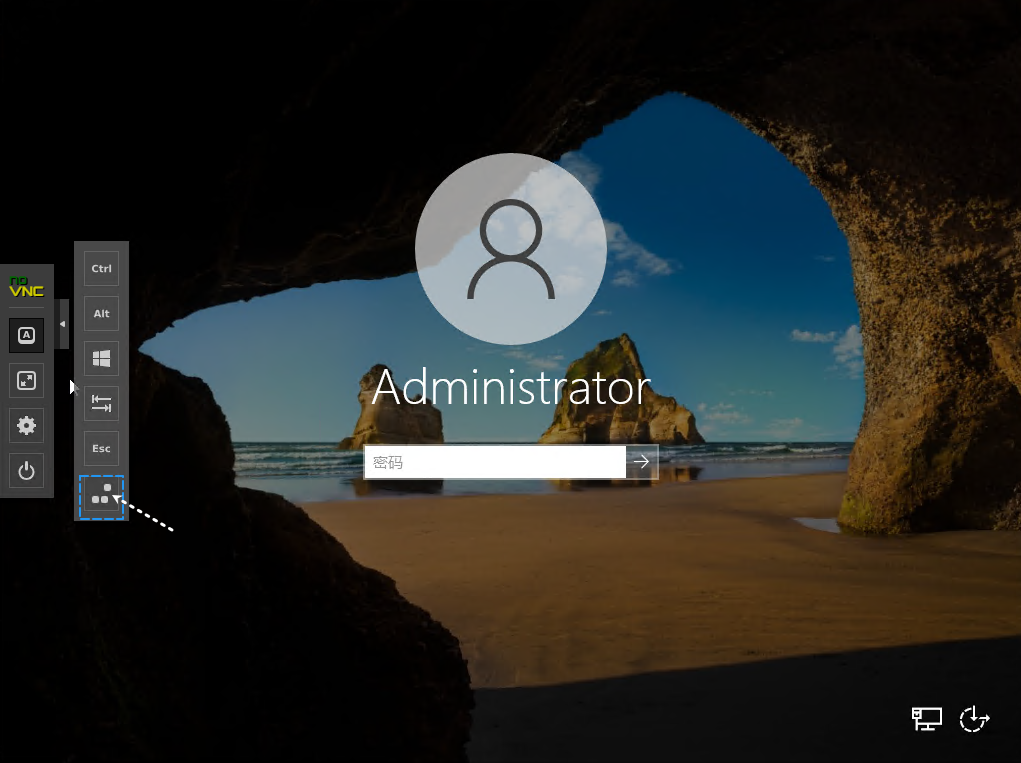Screen dimensions: 1021x763
Task: Click the power disconnect icon
Action: click(26, 471)
